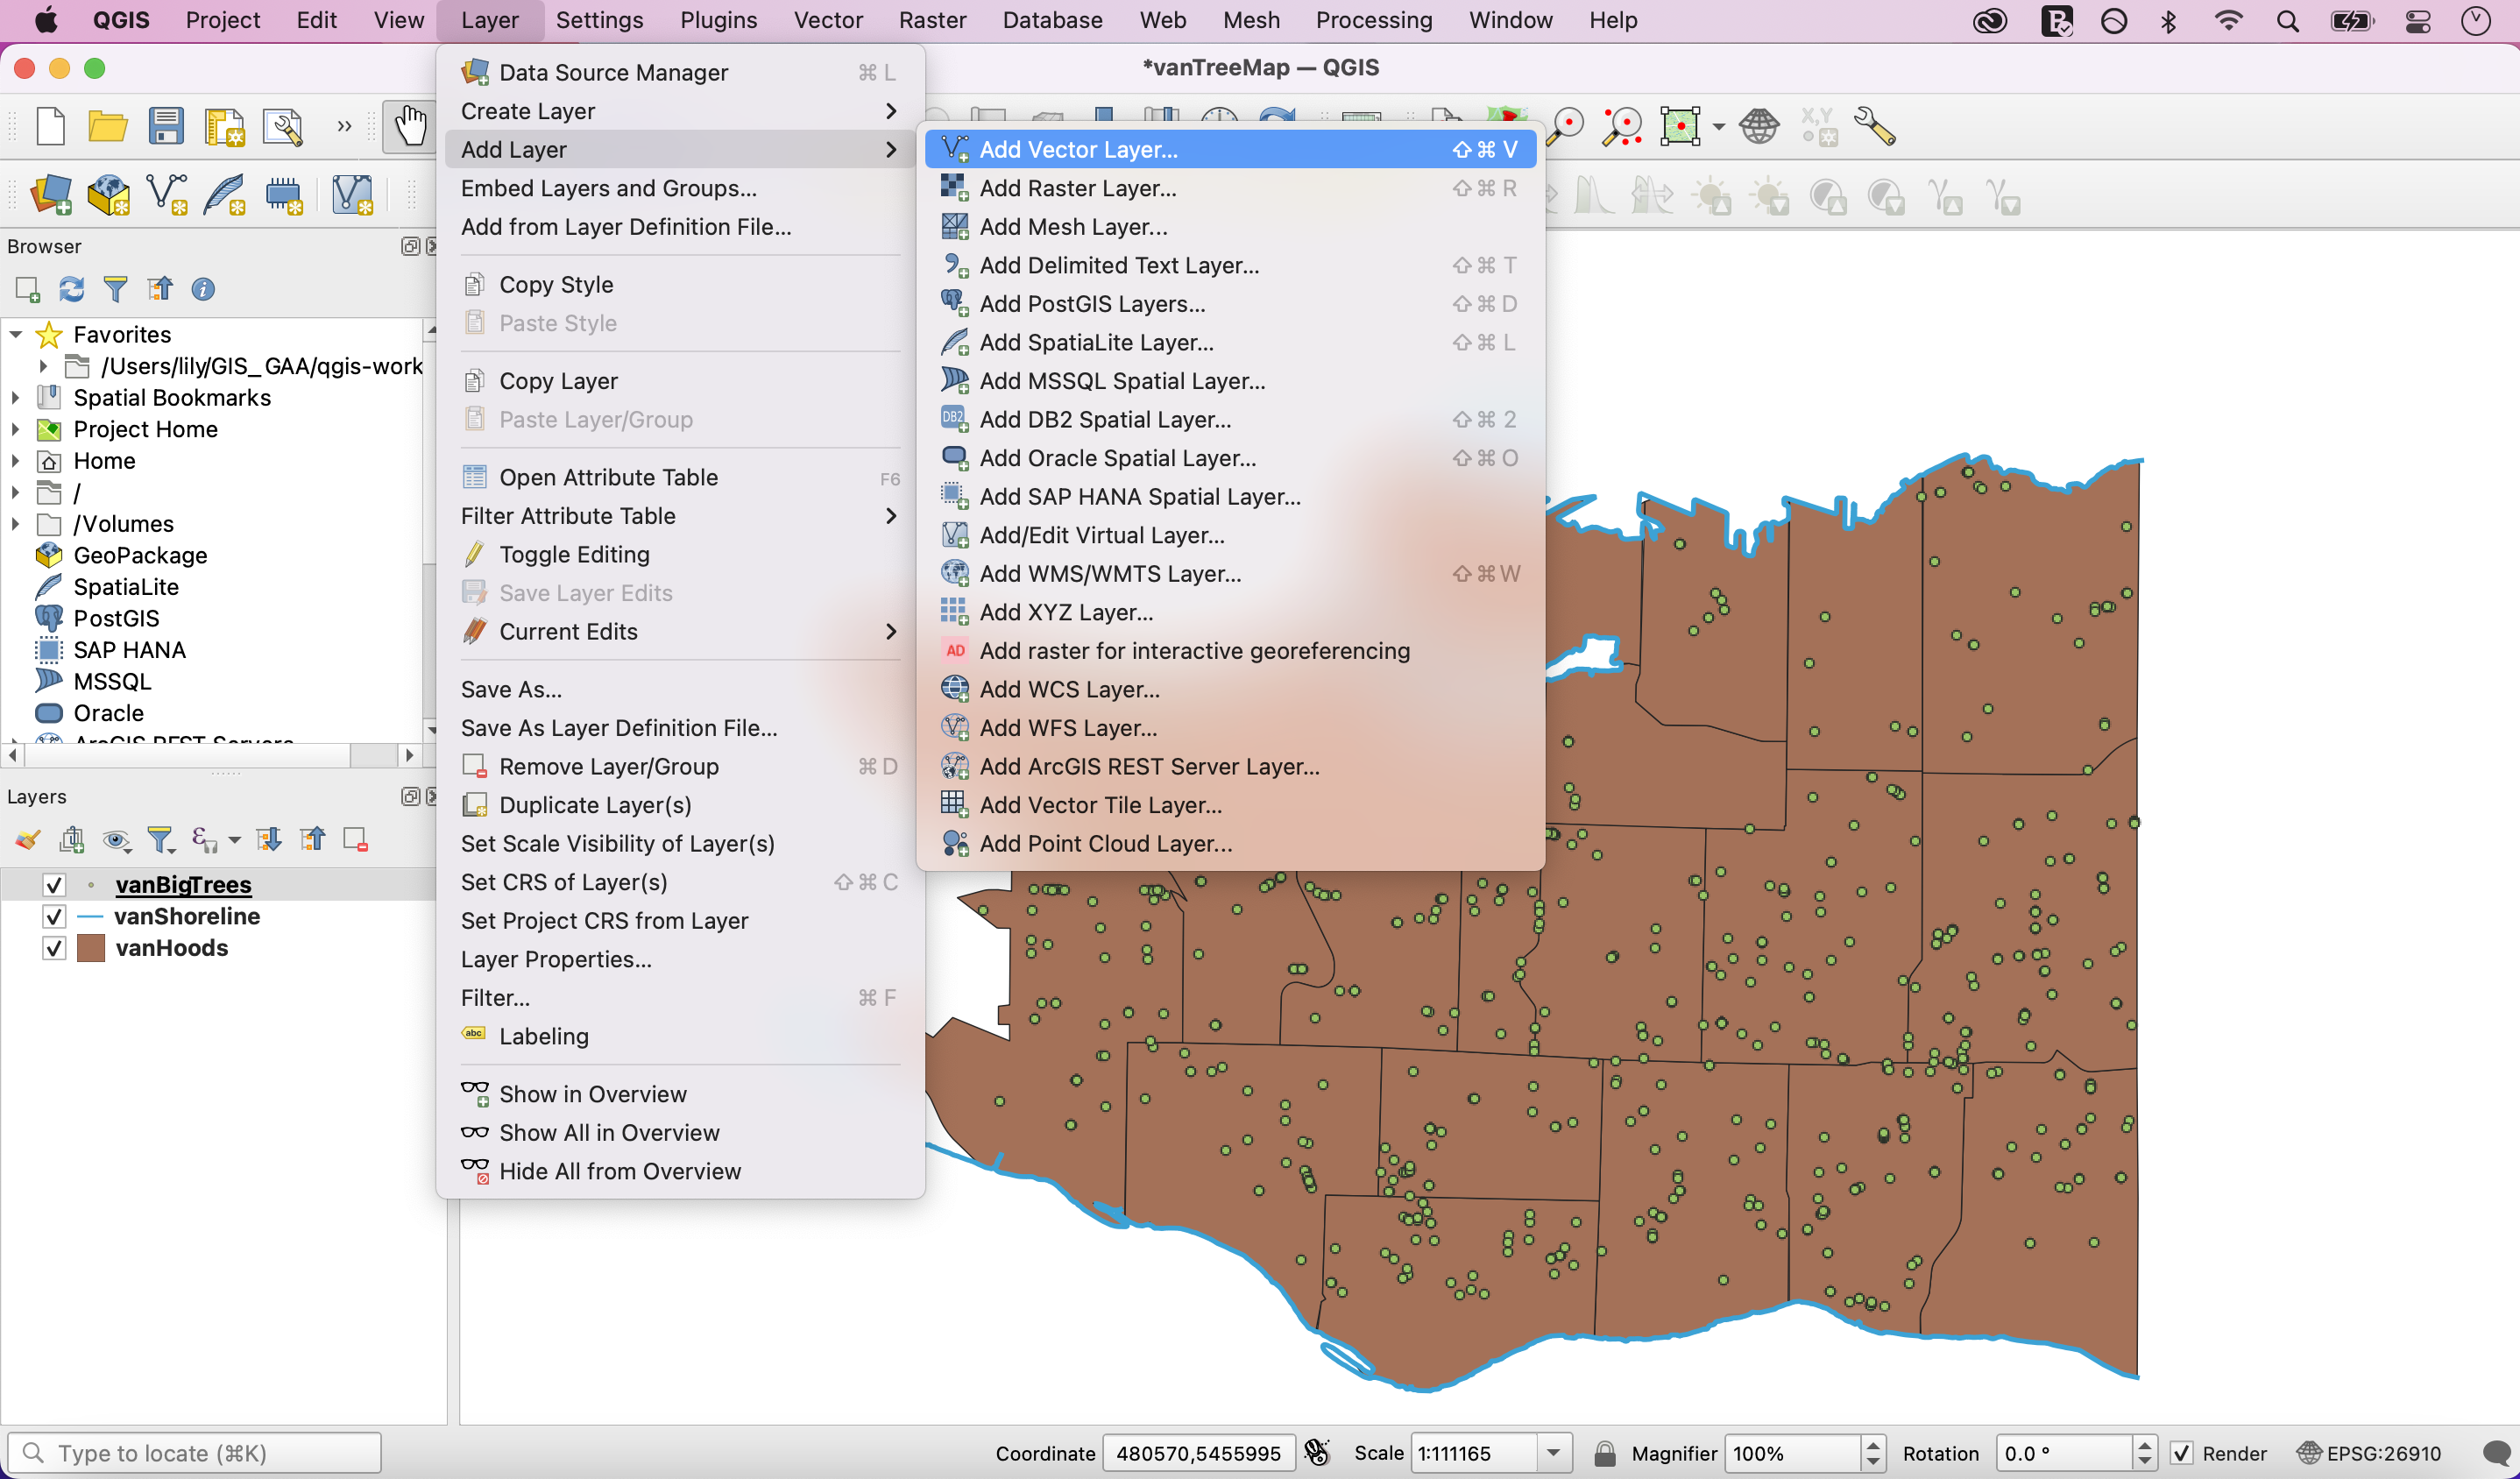Click Enable Properties info icon in Browser
The width and height of the screenshot is (2520, 1479).
tap(203, 290)
